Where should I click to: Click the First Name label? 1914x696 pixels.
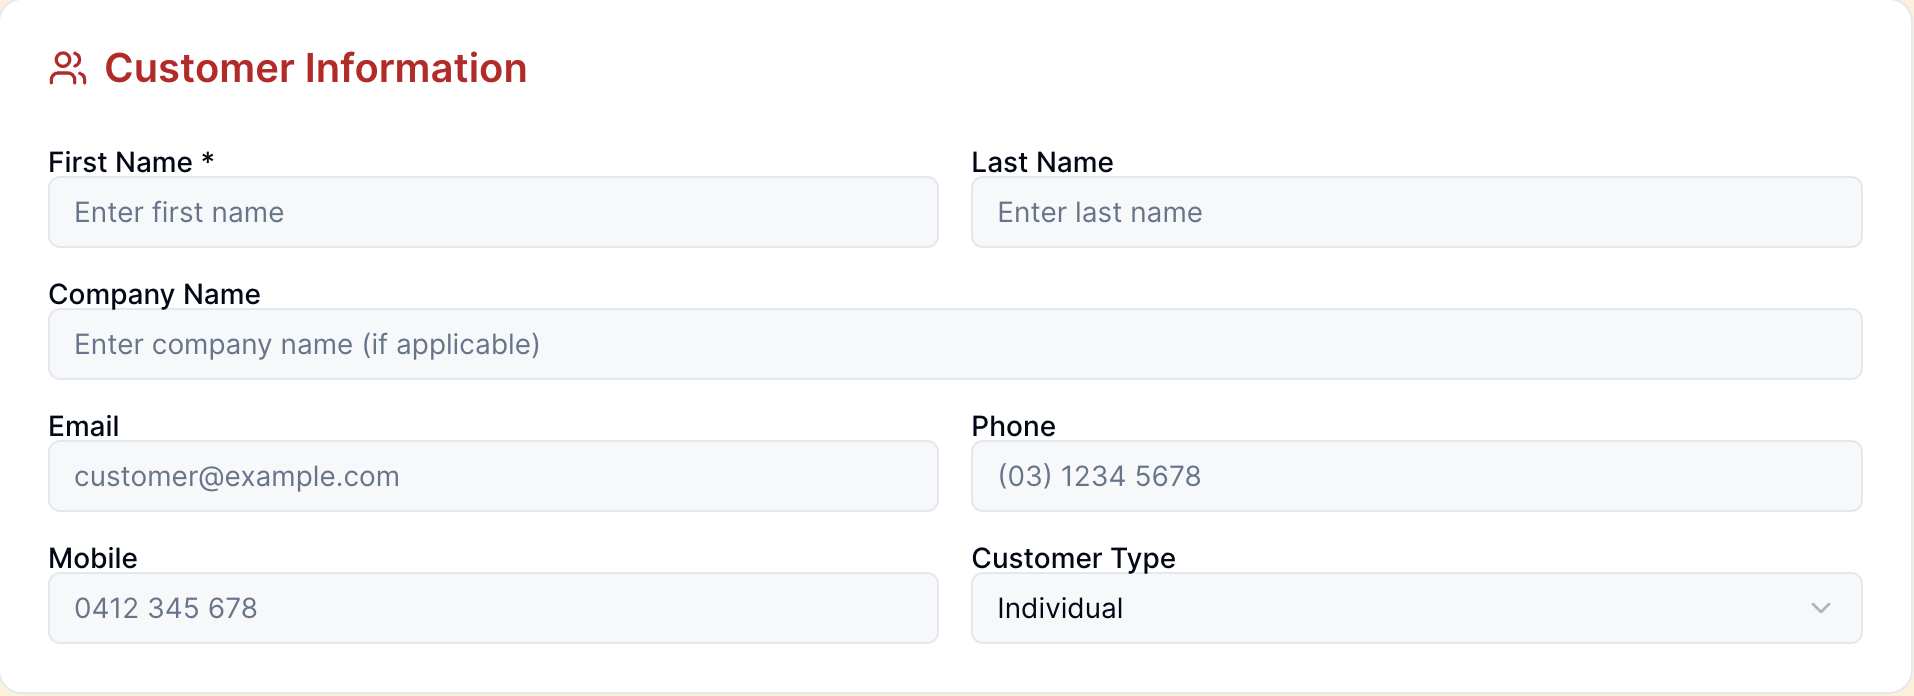[x=120, y=162]
